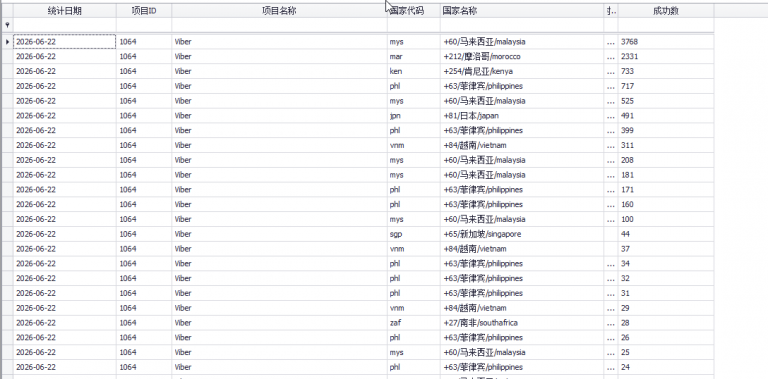Select the cell with success count 2331
The height and width of the screenshot is (379, 768).
click(666, 57)
